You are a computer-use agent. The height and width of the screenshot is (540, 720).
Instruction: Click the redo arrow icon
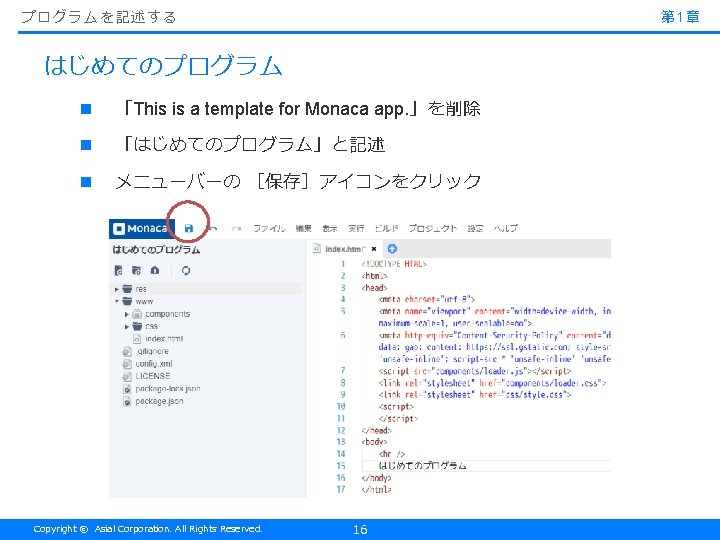236,228
